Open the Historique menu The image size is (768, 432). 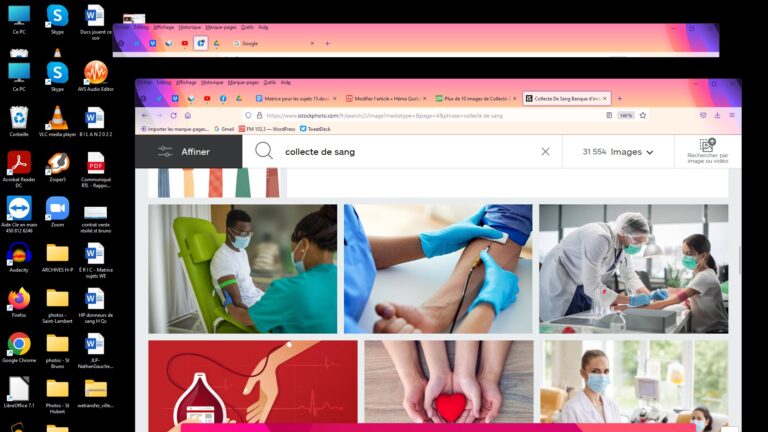[x=212, y=82]
